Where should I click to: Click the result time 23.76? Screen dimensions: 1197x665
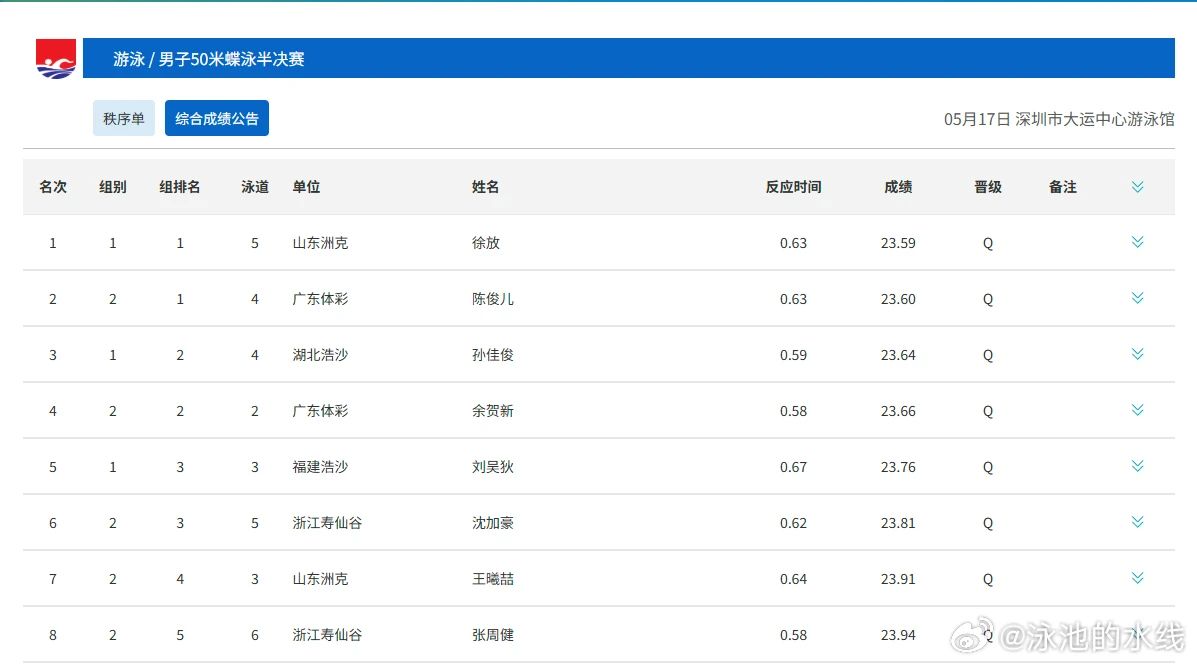tap(899, 467)
